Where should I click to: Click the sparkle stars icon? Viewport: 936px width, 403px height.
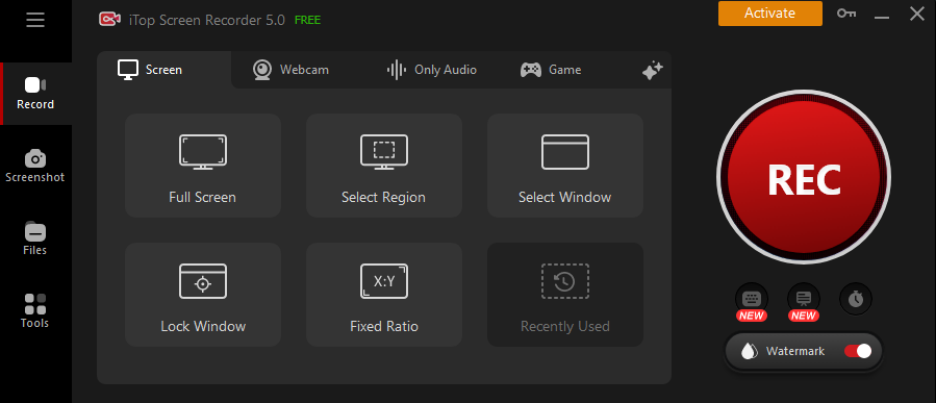coord(652,70)
